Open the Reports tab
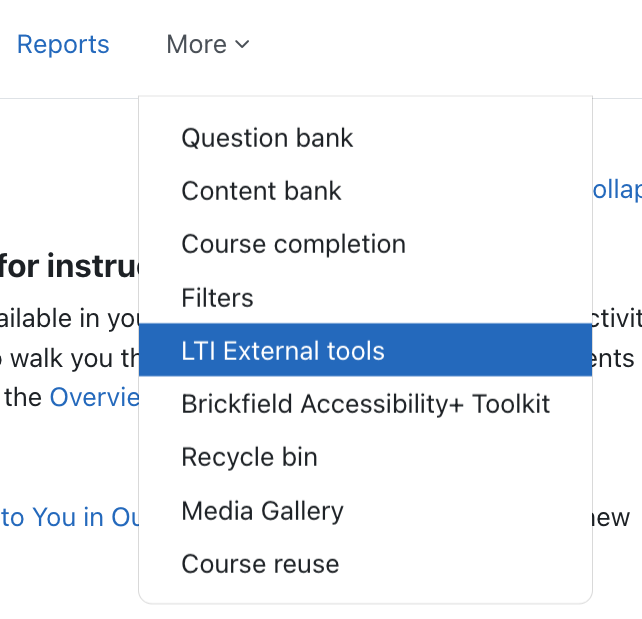 click(63, 44)
